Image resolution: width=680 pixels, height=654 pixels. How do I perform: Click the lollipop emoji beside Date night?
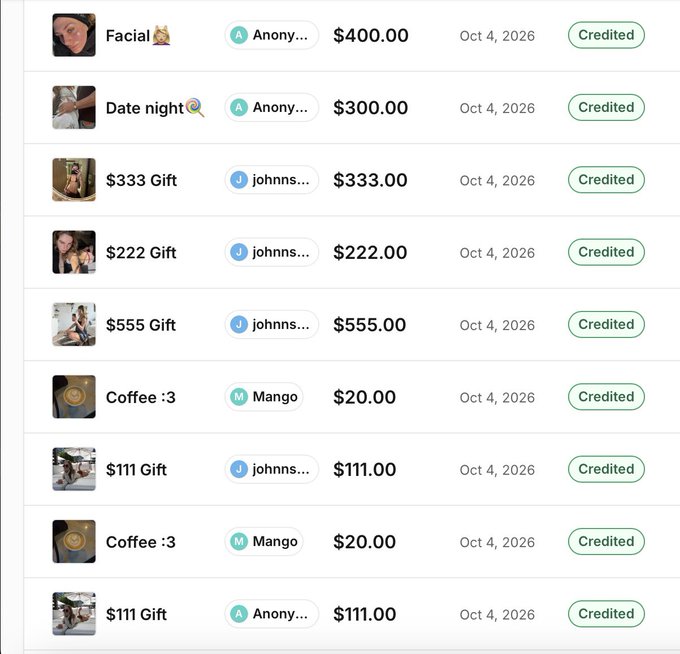click(x=195, y=108)
